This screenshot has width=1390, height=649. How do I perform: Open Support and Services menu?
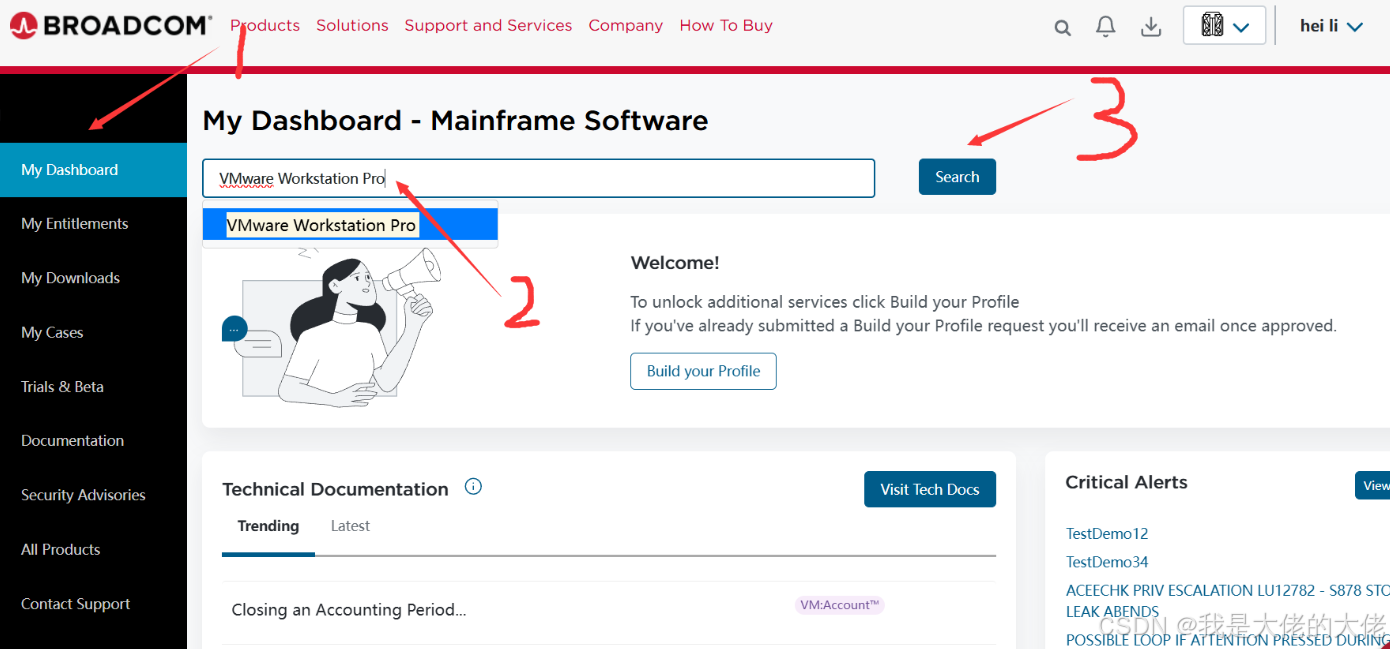click(488, 25)
